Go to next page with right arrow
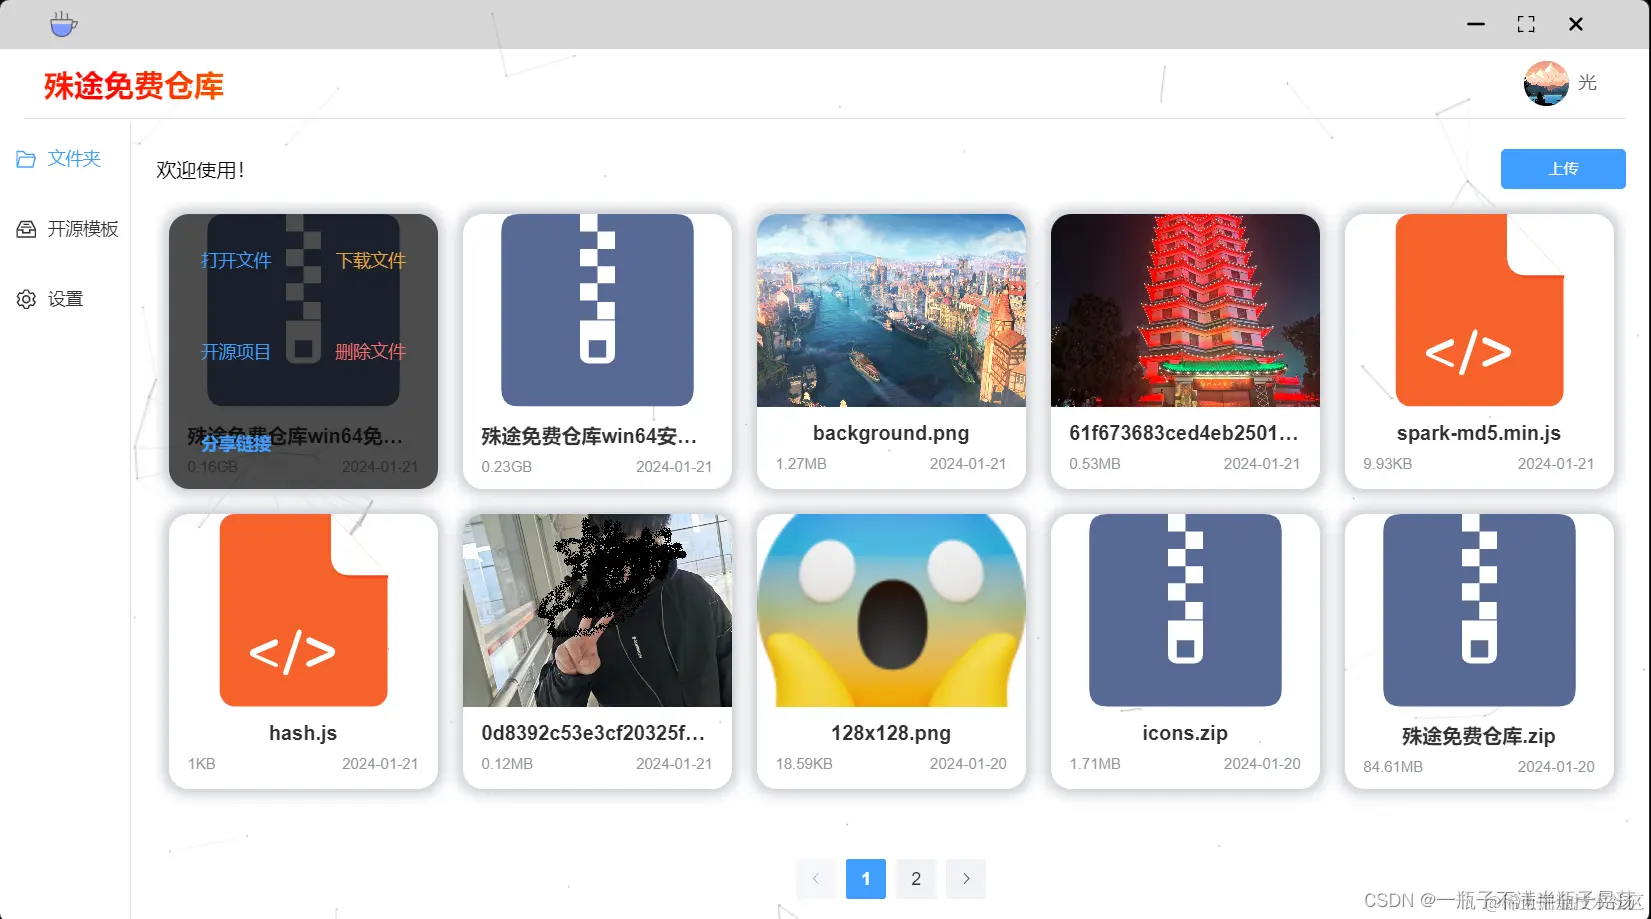The image size is (1651, 919). 966,879
